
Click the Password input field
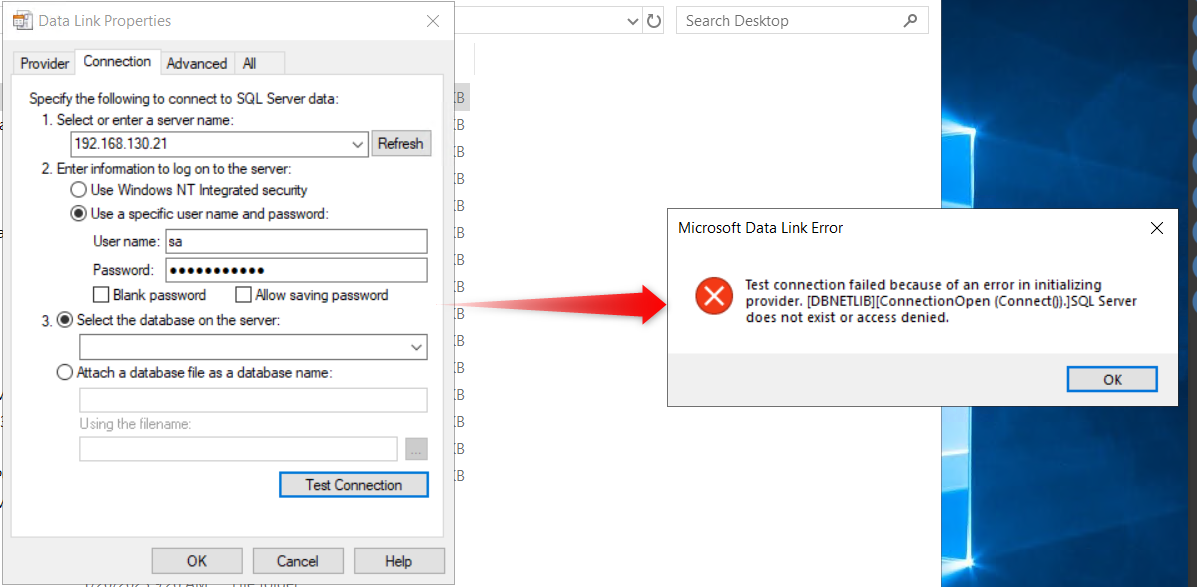click(x=296, y=270)
